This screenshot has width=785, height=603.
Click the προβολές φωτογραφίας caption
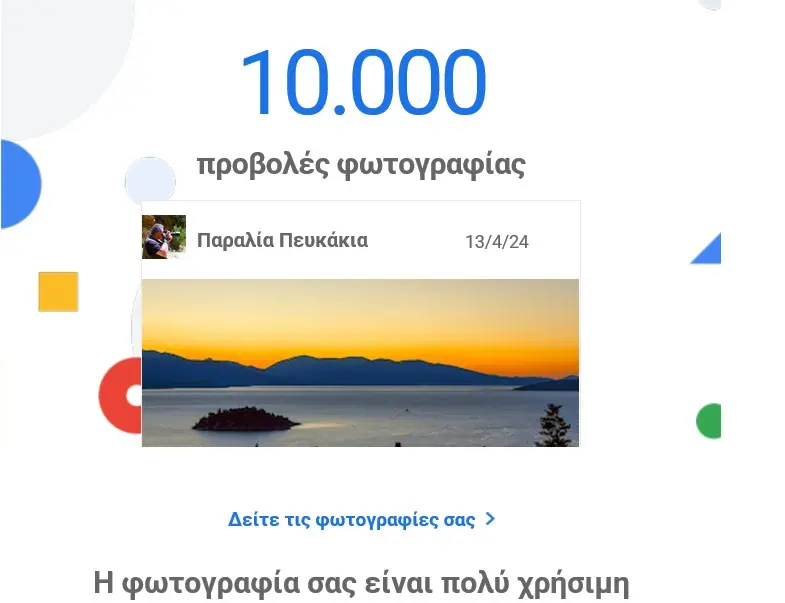pyautogui.click(x=361, y=164)
